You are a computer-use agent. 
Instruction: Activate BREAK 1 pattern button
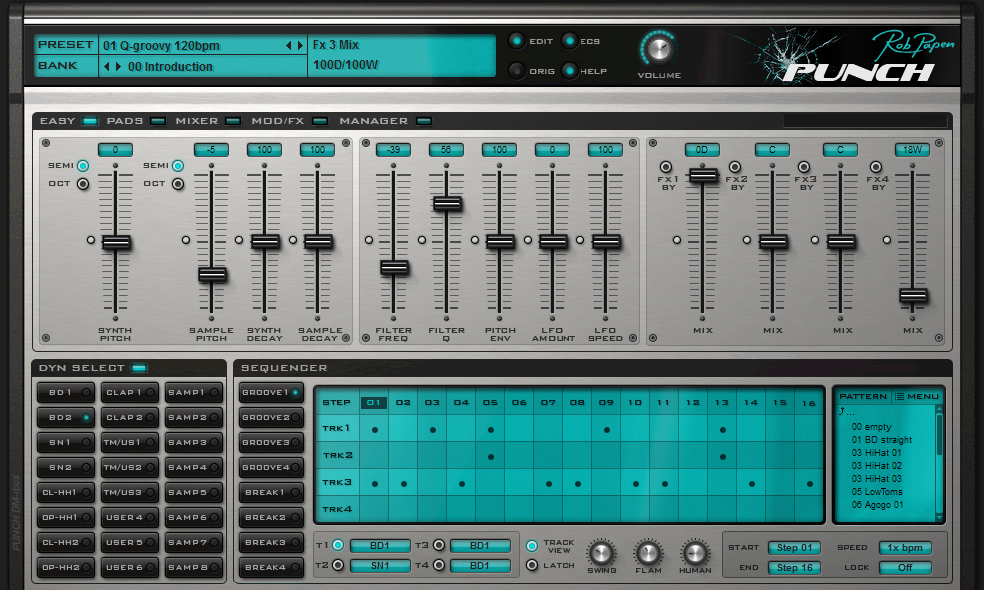tap(271, 493)
